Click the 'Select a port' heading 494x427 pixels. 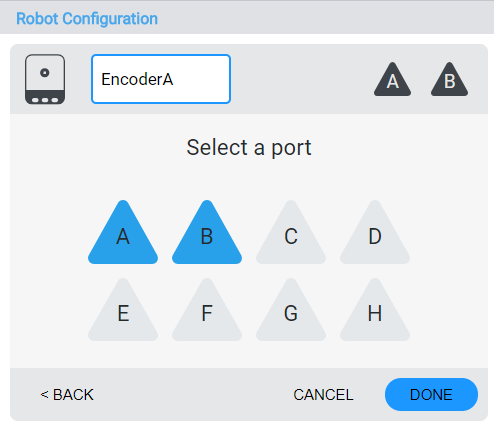tap(249, 147)
